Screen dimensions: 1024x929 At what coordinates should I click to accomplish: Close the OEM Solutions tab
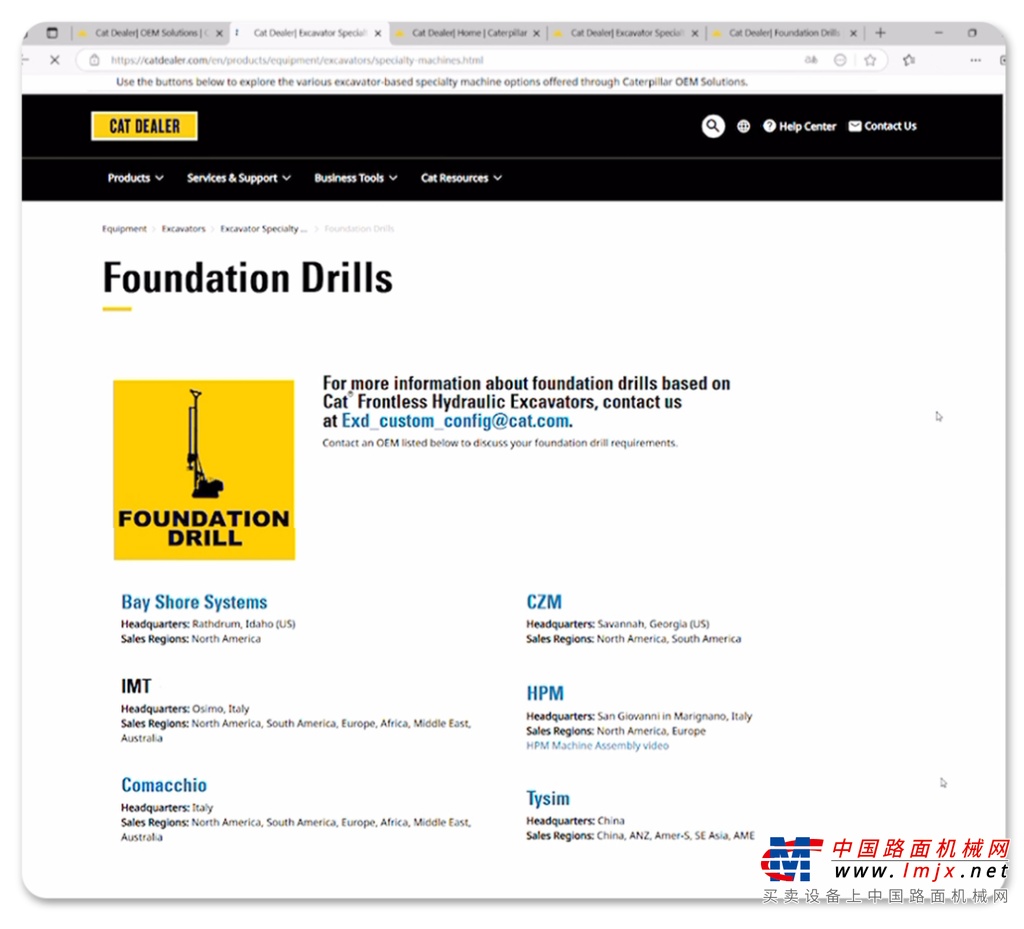click(219, 33)
